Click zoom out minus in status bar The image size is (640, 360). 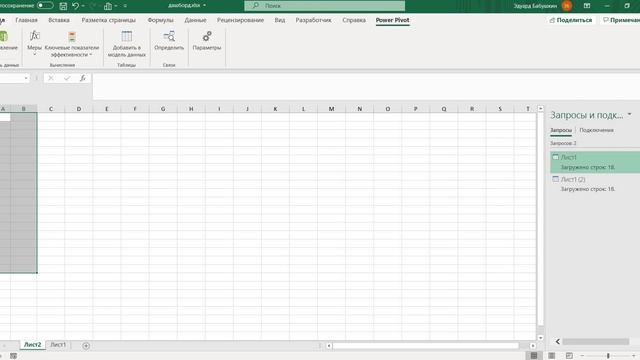(582, 356)
